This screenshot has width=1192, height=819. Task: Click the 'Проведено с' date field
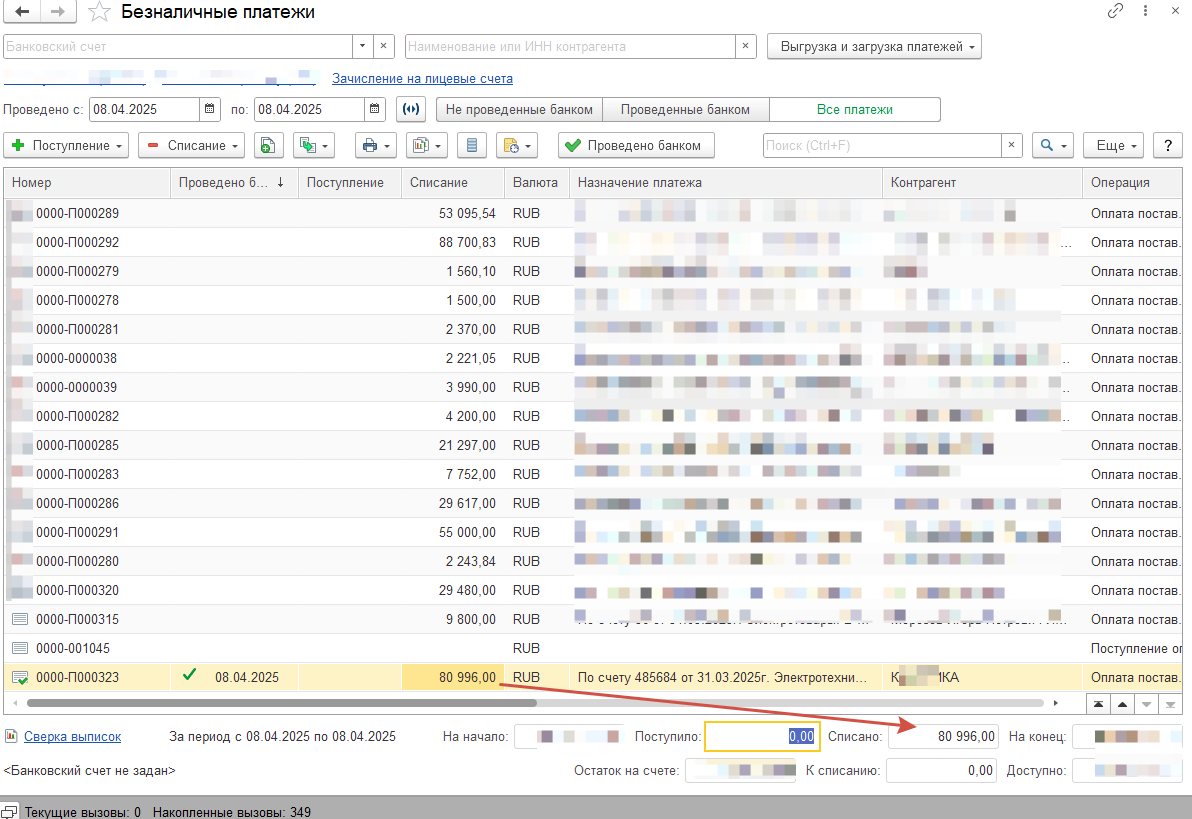(x=144, y=110)
